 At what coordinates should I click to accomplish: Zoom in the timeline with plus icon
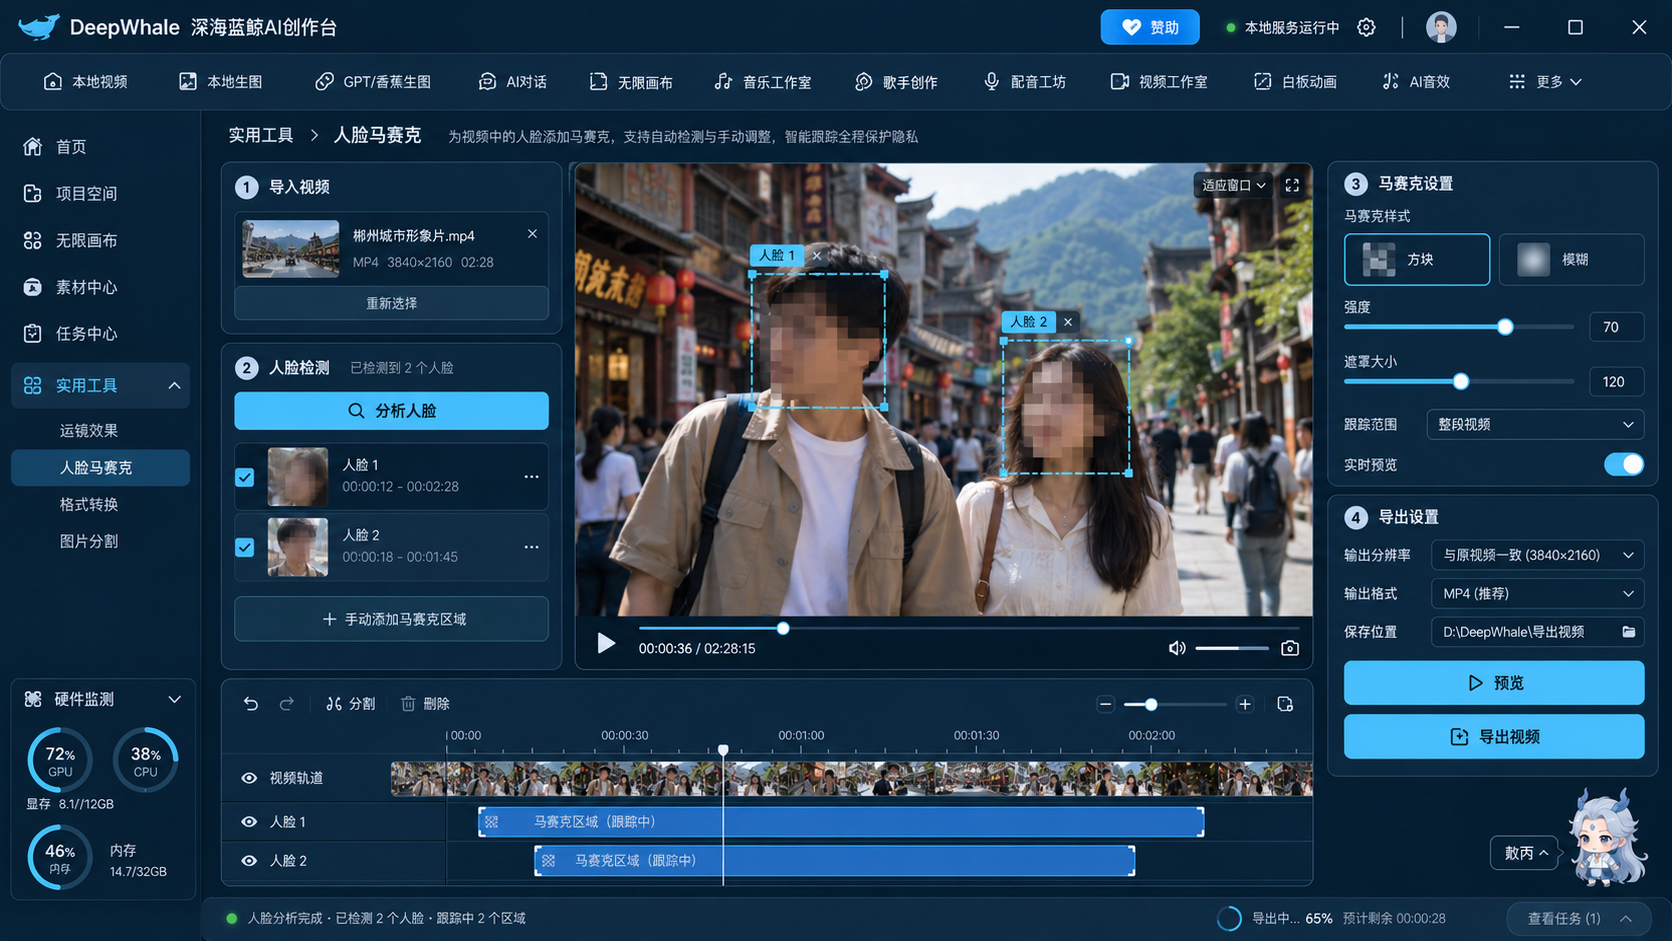point(1245,704)
